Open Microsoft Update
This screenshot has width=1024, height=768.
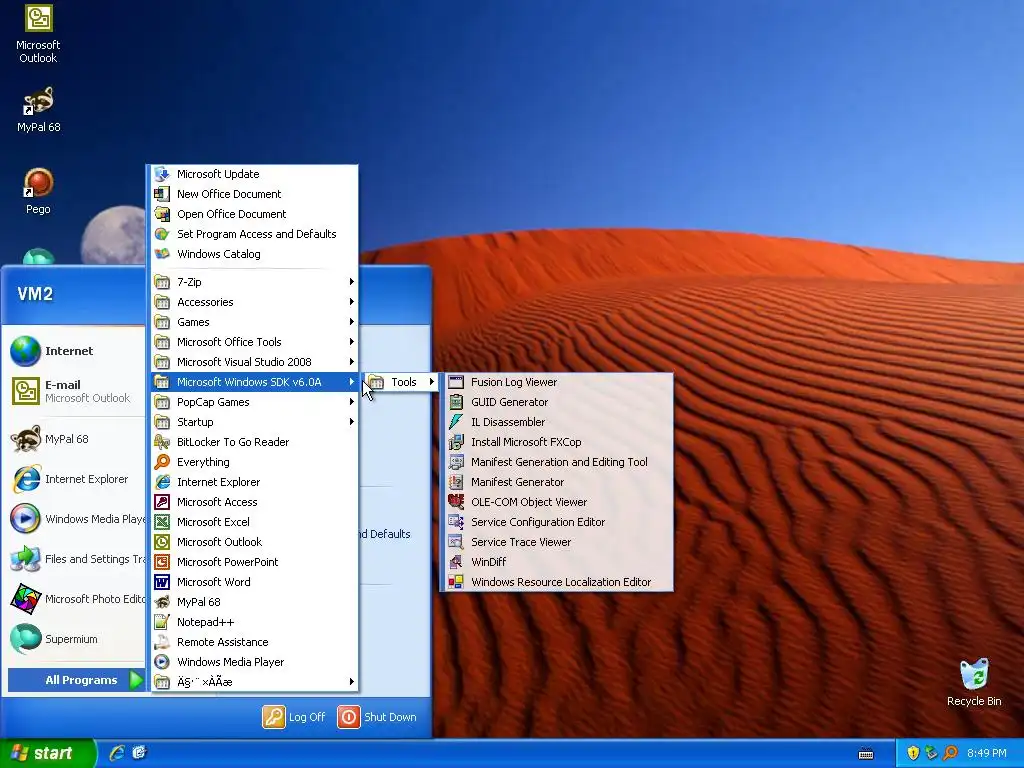255,174
